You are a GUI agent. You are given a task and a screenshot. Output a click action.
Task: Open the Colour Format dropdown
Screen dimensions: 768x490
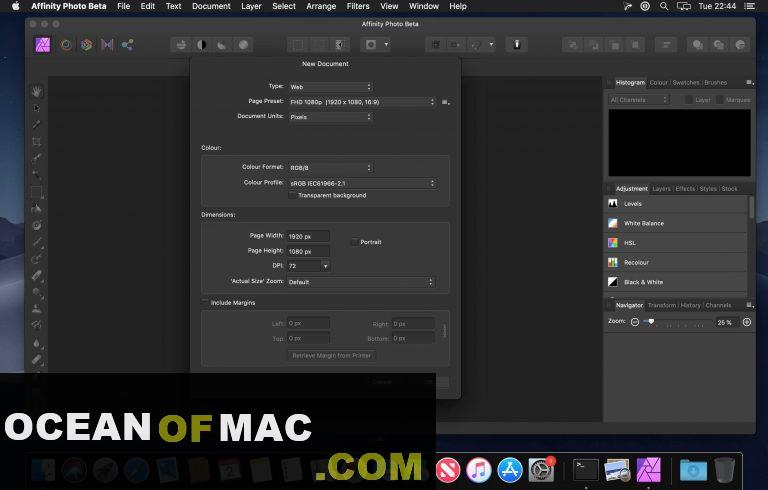(331, 168)
